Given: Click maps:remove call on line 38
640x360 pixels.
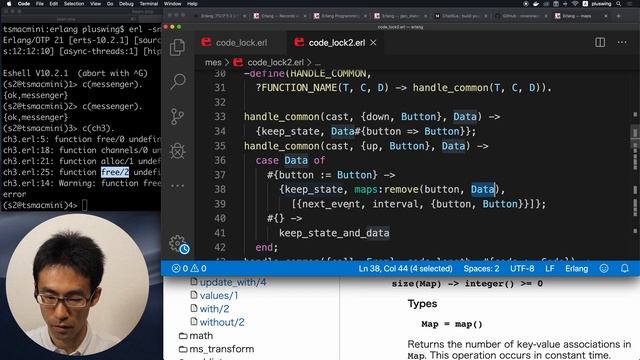Looking at the screenshot, I should pos(387,189).
